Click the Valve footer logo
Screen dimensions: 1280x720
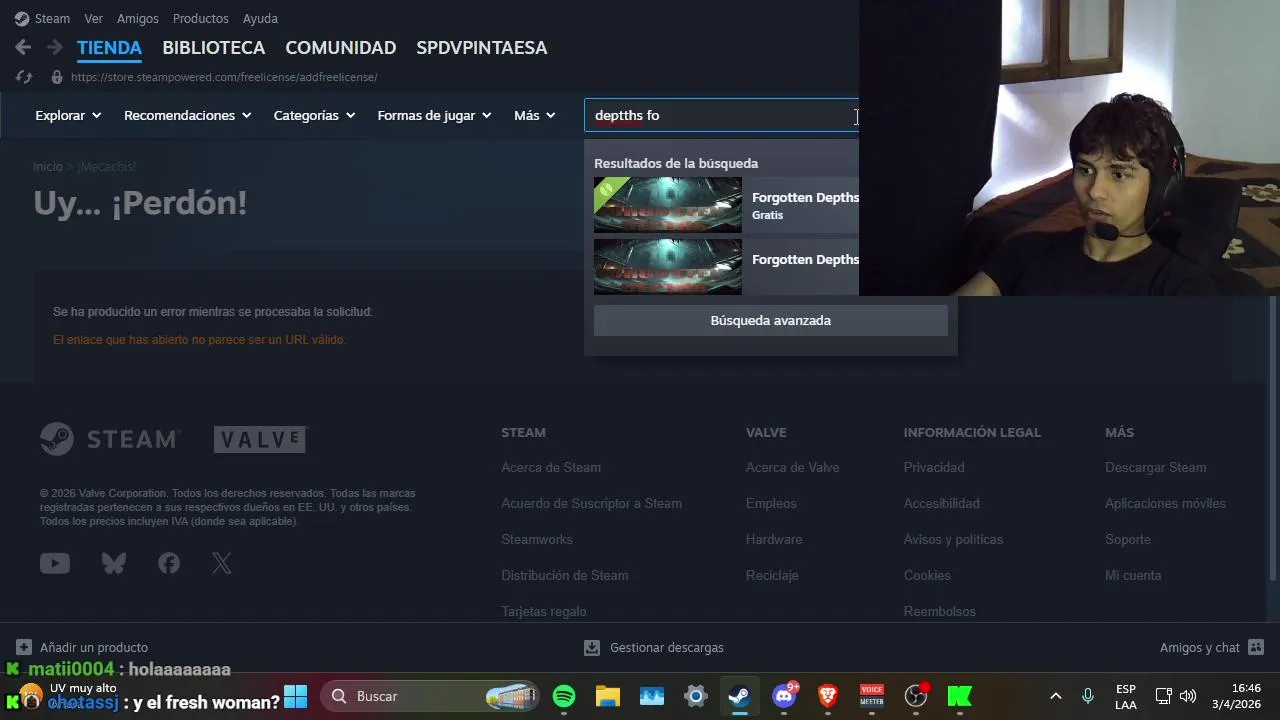[x=260, y=439]
